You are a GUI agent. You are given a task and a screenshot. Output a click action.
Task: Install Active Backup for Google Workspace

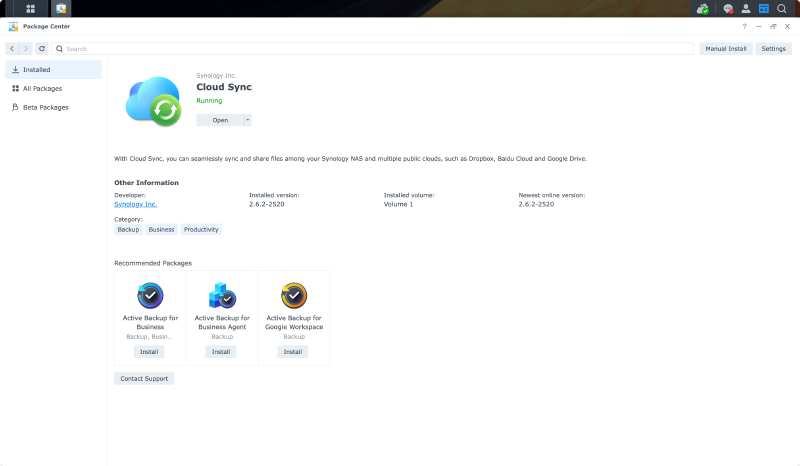point(293,352)
